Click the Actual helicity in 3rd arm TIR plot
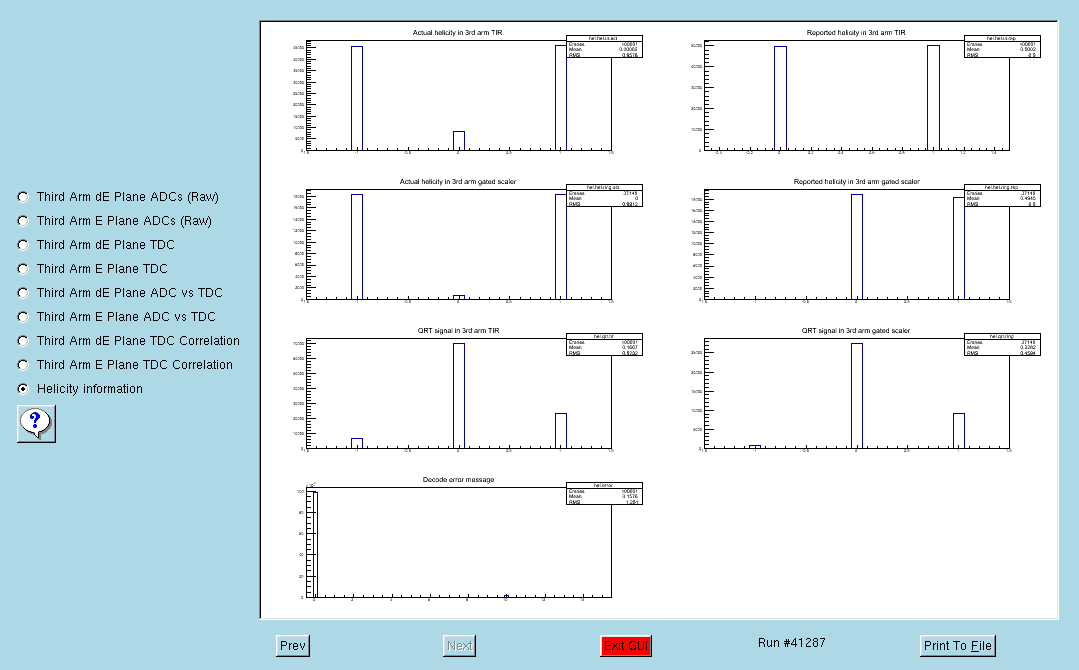Viewport: 1079px width, 670px height. (x=459, y=96)
